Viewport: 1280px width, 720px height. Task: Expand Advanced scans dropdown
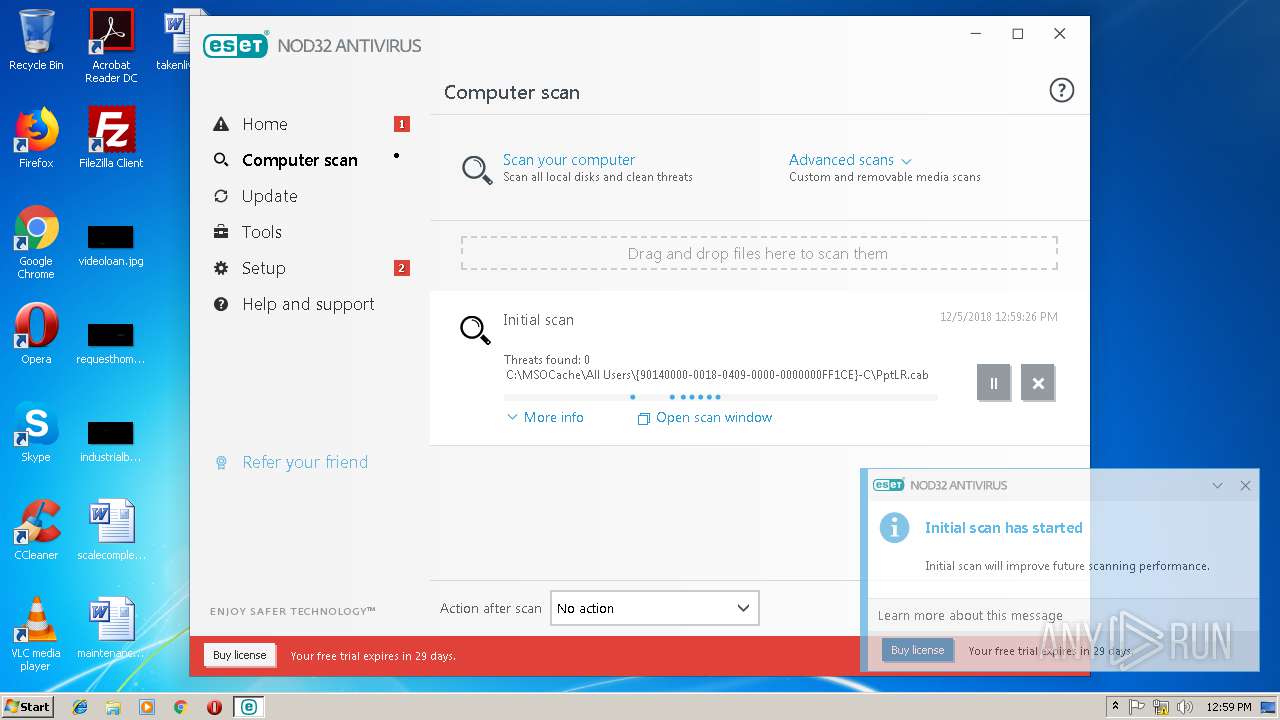[x=850, y=160]
